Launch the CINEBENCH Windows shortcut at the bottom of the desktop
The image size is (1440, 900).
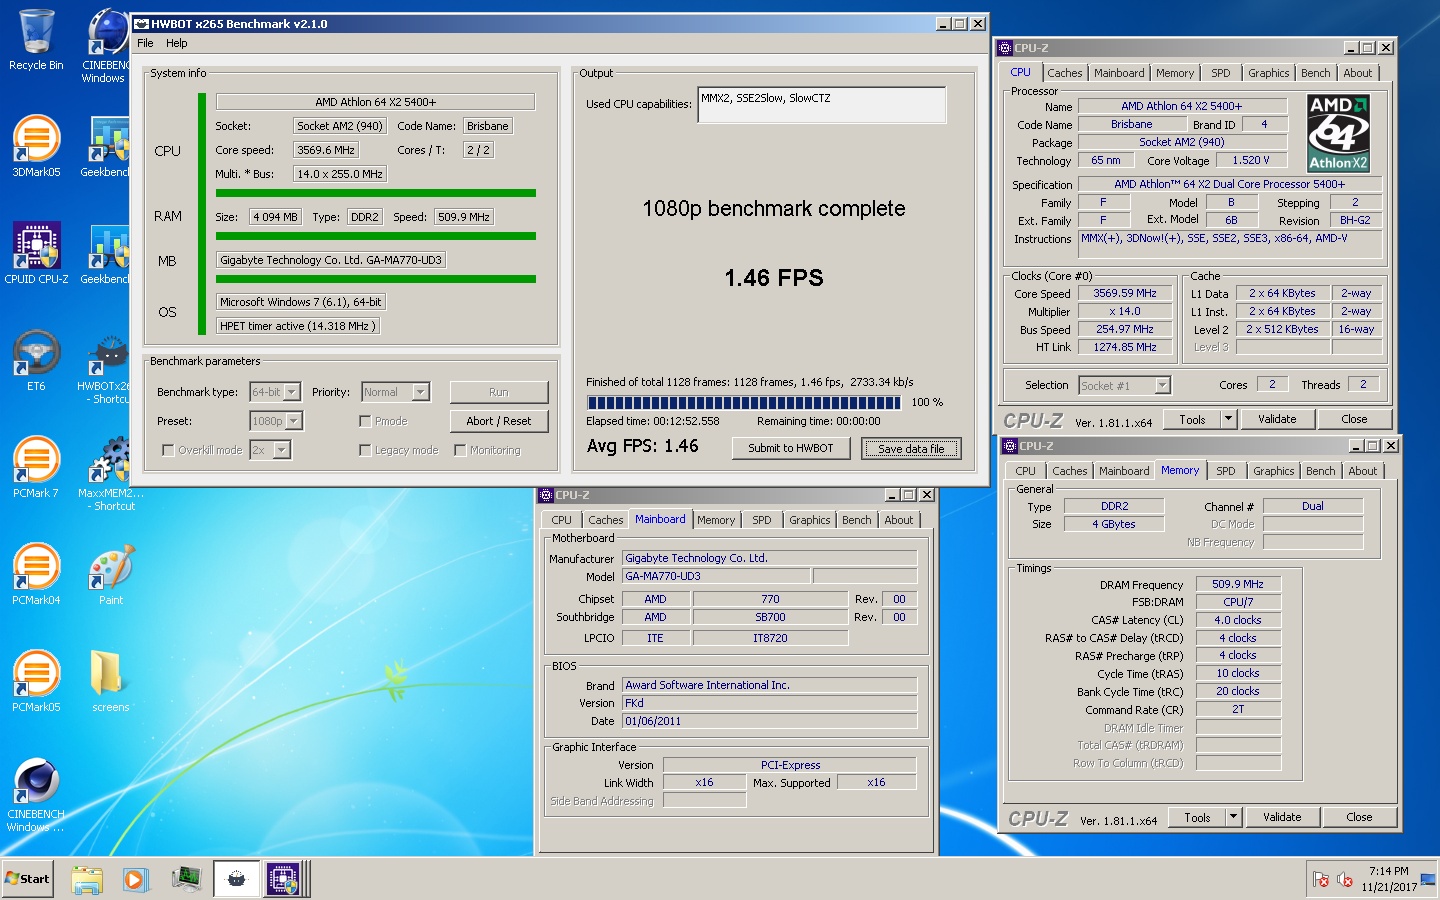tap(36, 794)
